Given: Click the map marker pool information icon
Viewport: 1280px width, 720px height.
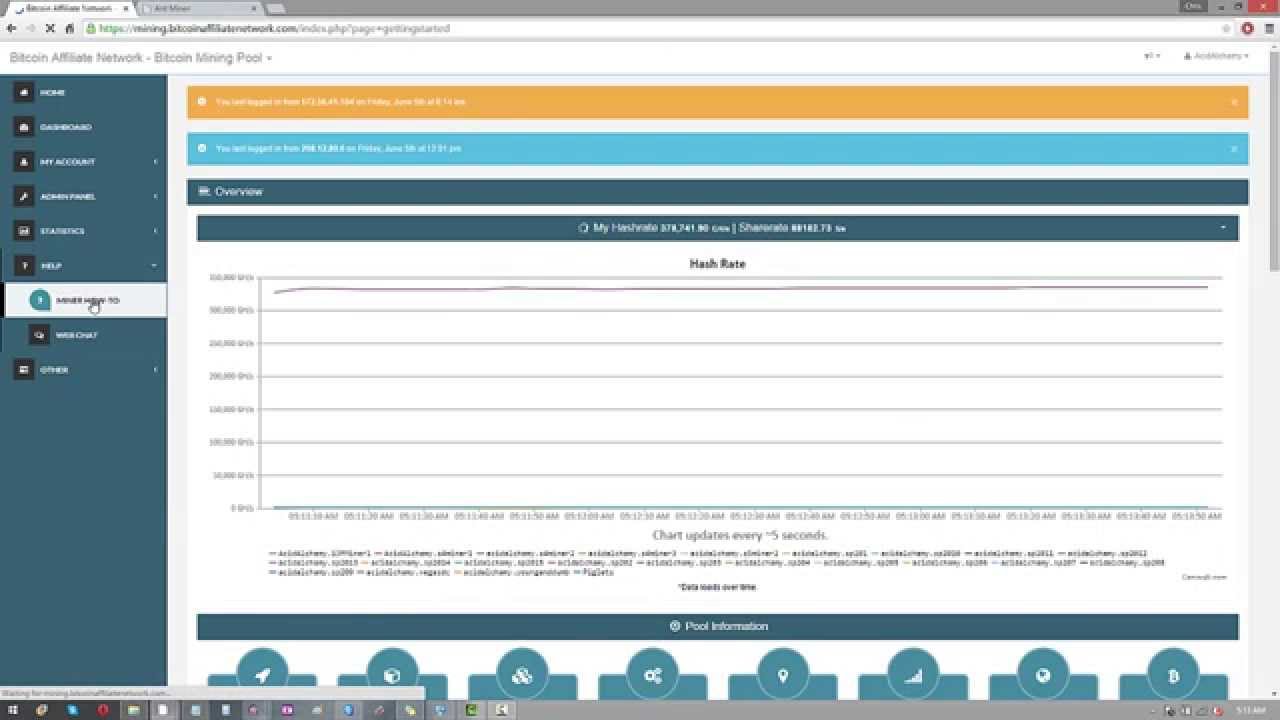Looking at the screenshot, I should click(x=783, y=675).
